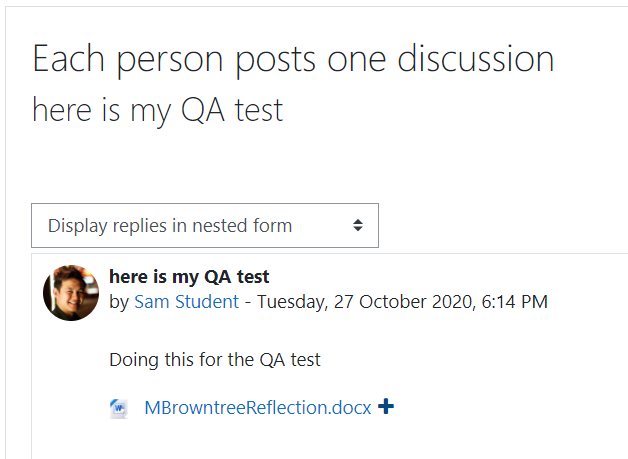Click the large discussion subheading here is my QA test
The image size is (628, 459).
157,110
